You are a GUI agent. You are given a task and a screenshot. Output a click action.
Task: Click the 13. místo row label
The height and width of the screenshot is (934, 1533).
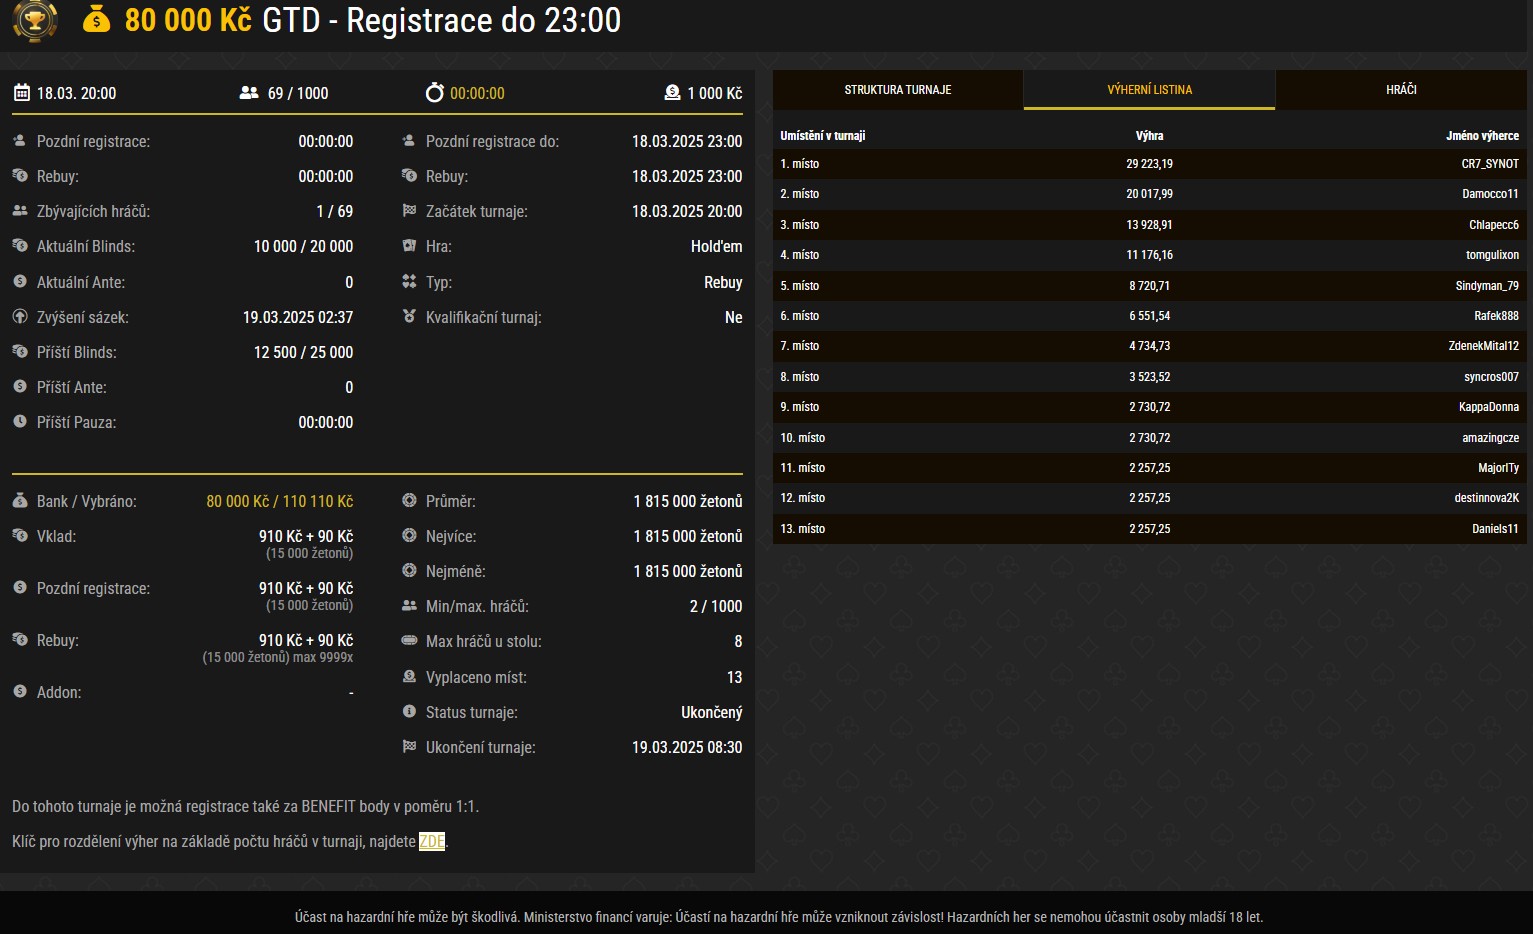pyautogui.click(x=802, y=529)
